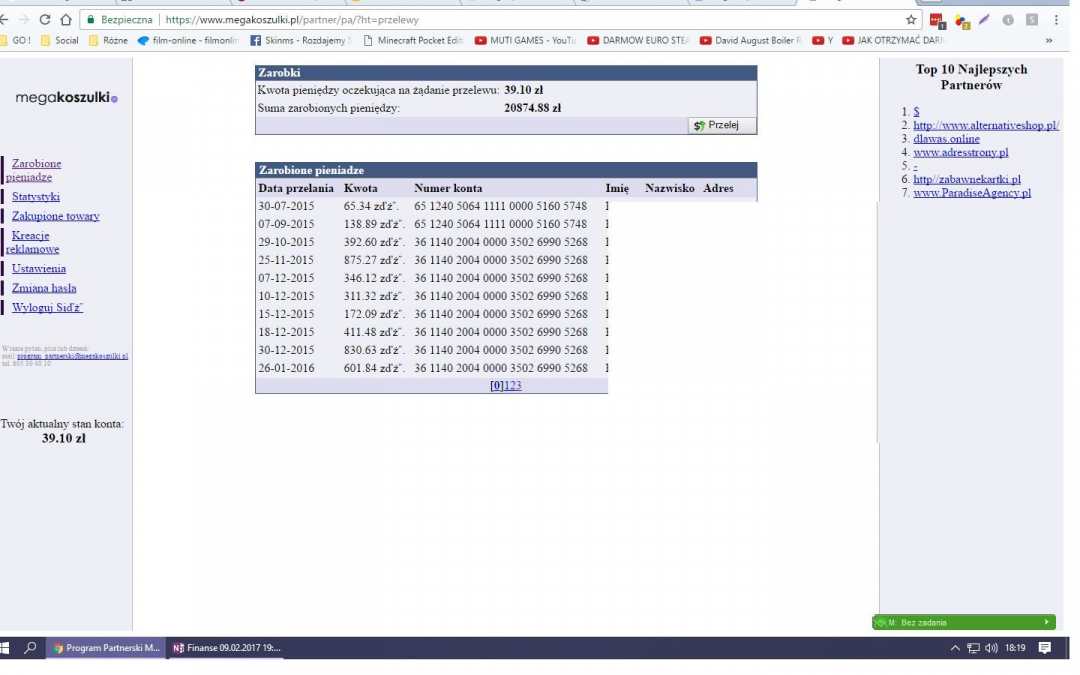
Task: Go forward with the browser forward arrow
Action: tap(24, 19)
